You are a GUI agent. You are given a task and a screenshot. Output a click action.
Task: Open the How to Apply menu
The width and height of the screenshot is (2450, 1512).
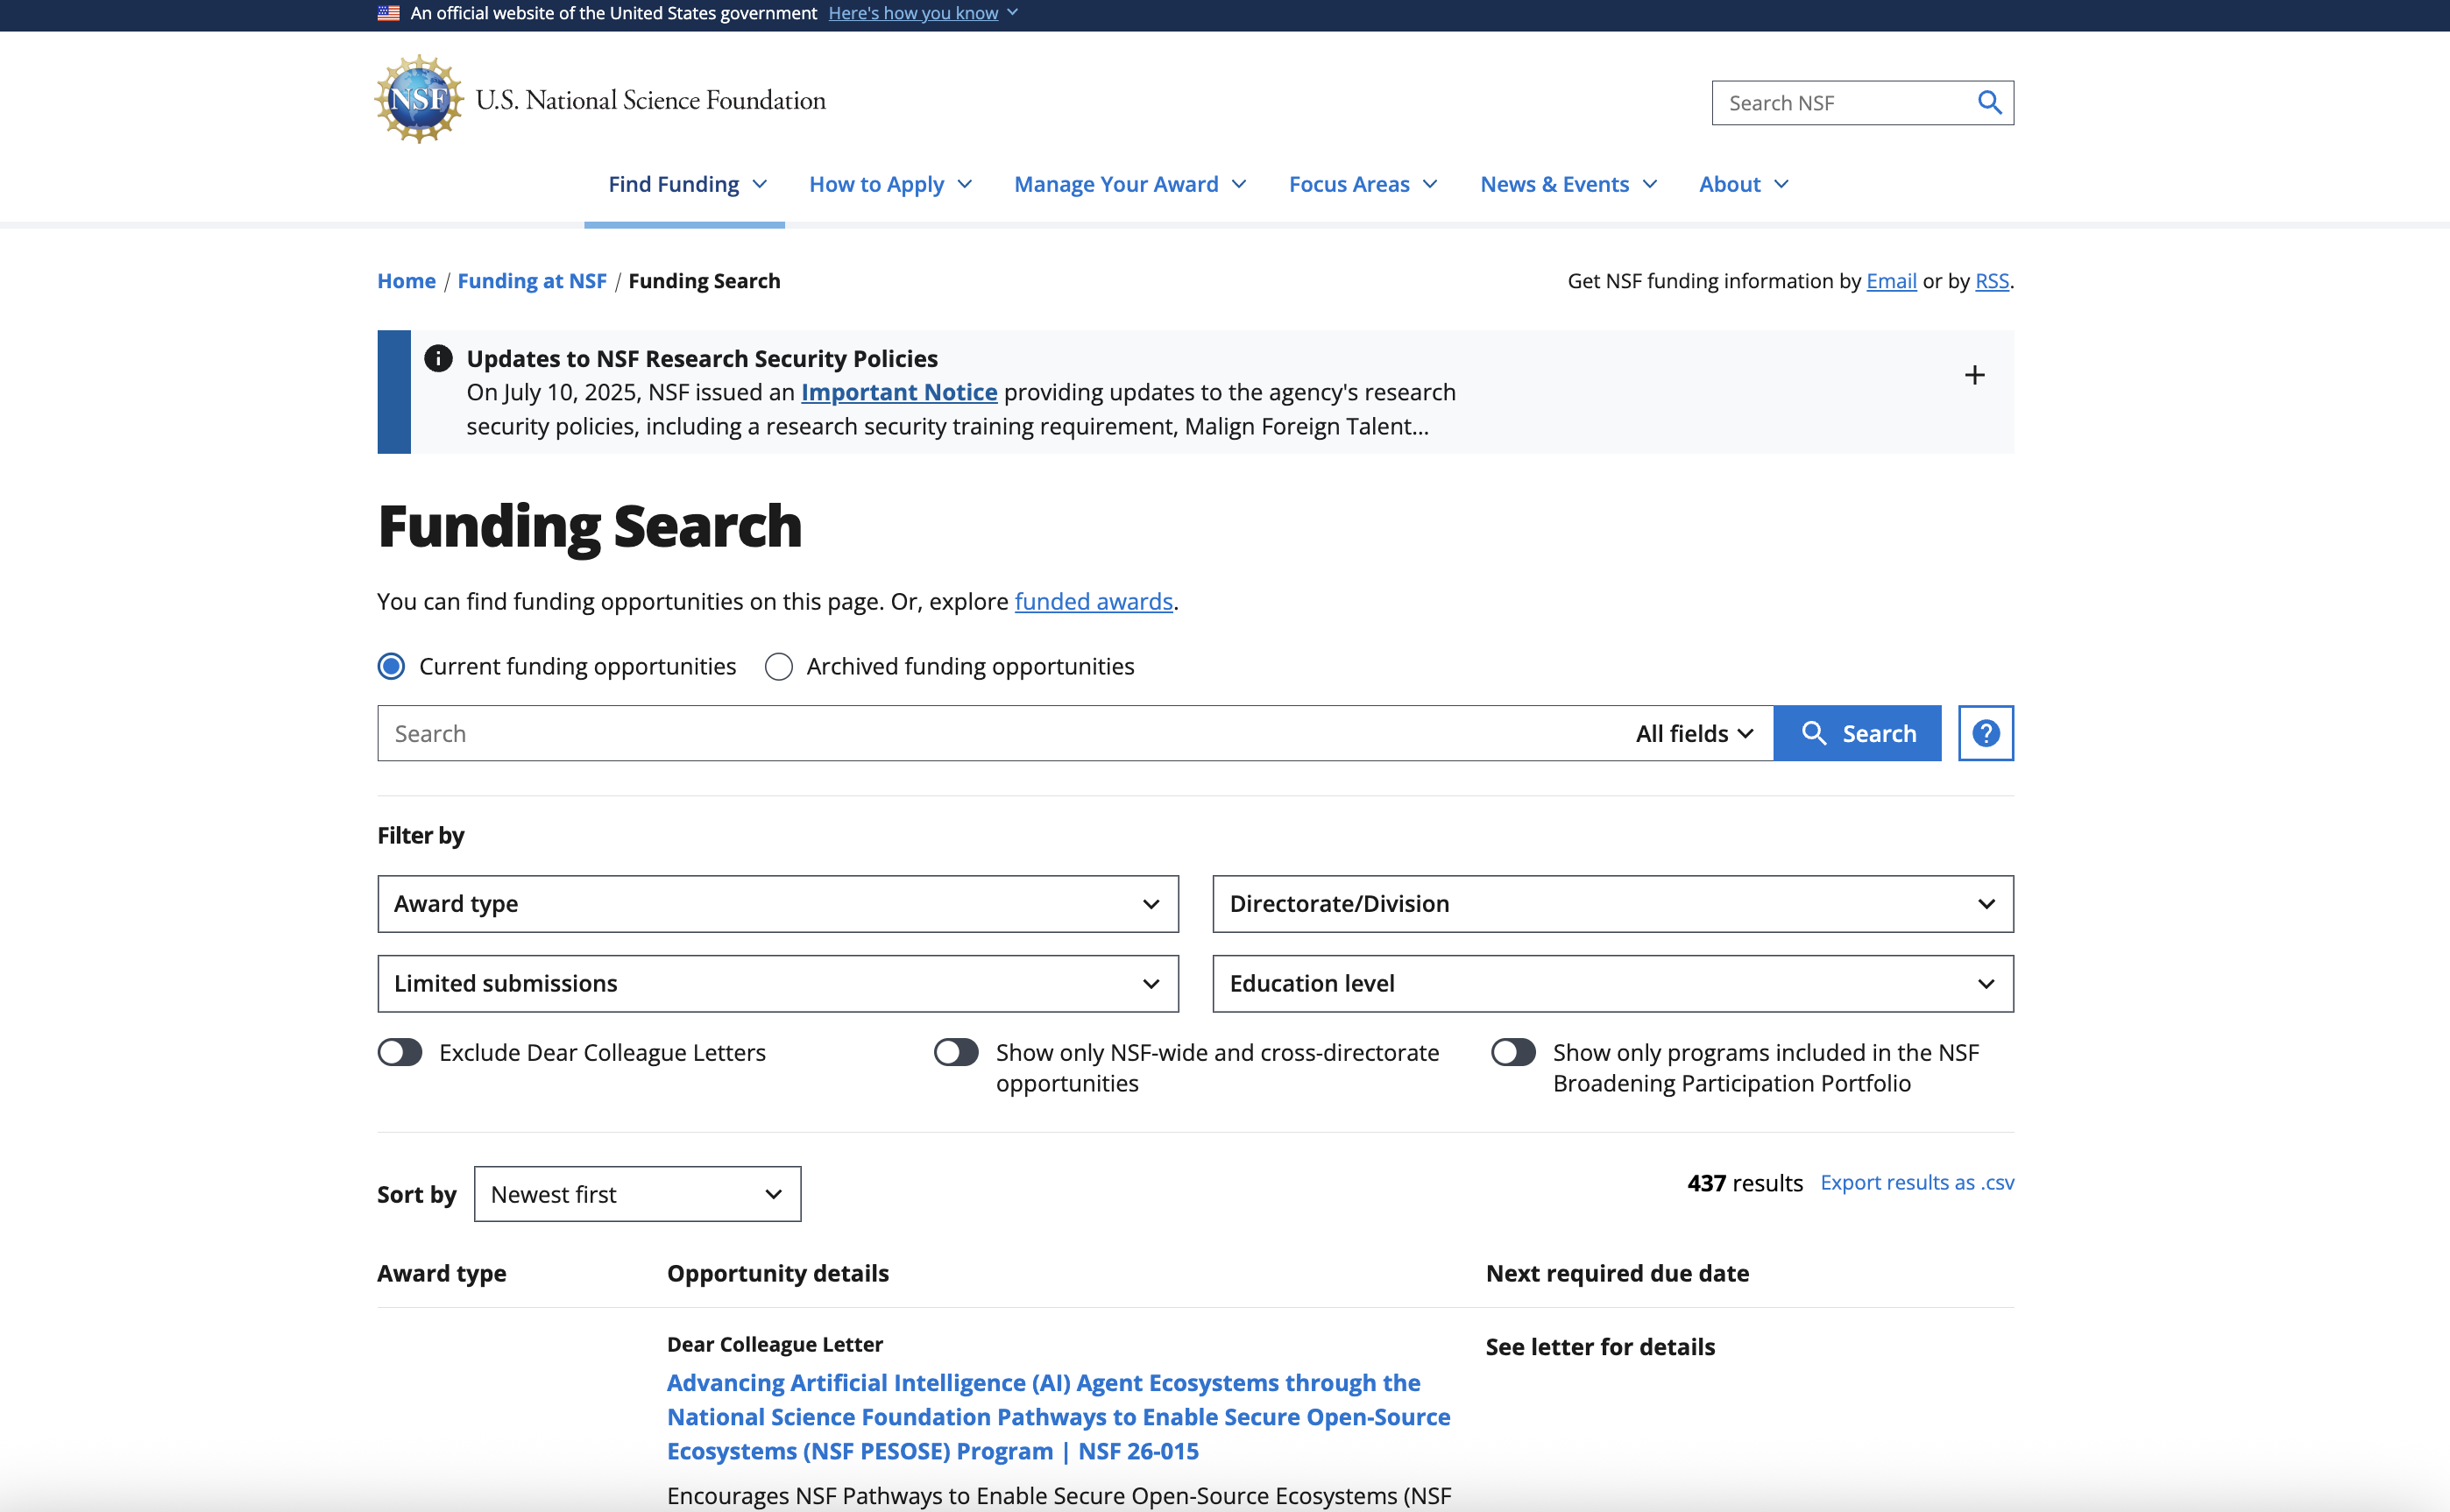(x=890, y=184)
